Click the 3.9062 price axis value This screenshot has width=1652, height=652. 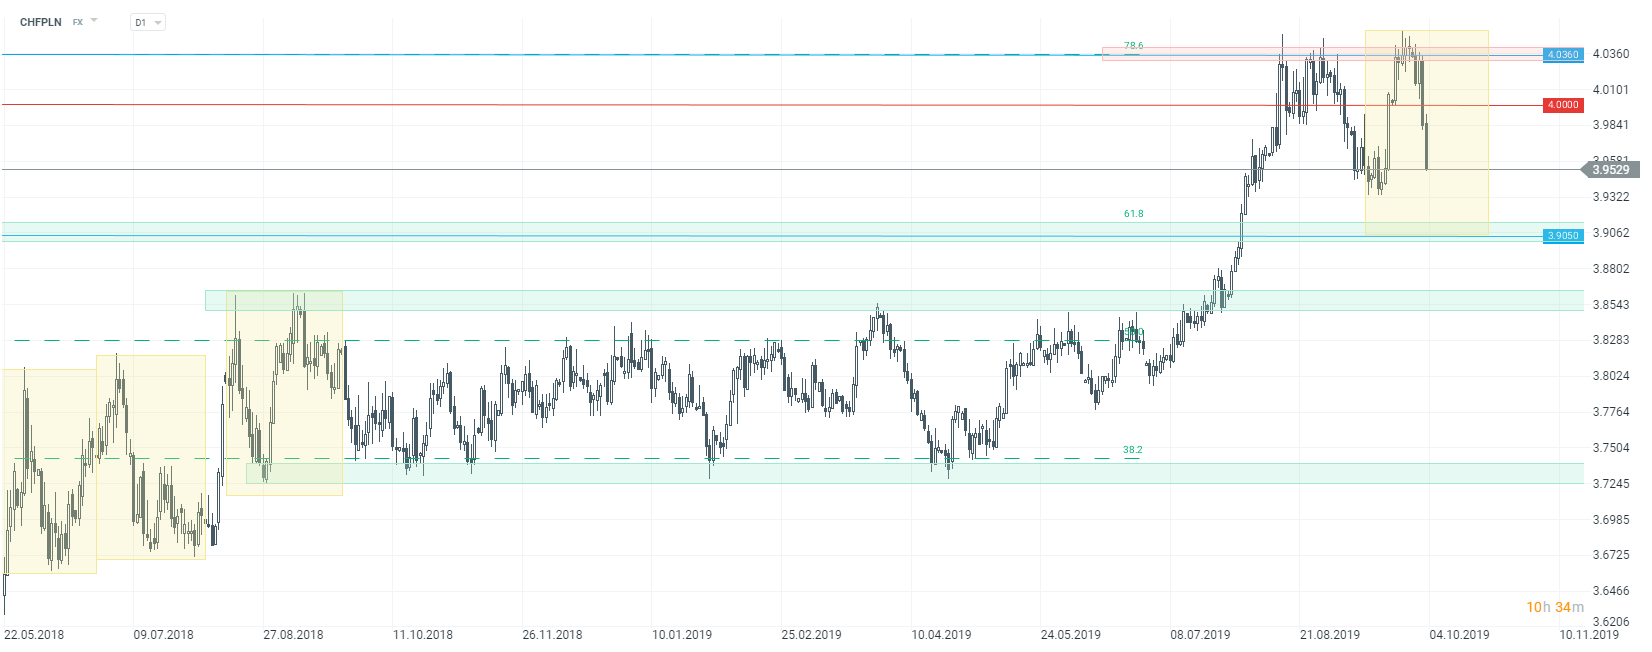1611,233
